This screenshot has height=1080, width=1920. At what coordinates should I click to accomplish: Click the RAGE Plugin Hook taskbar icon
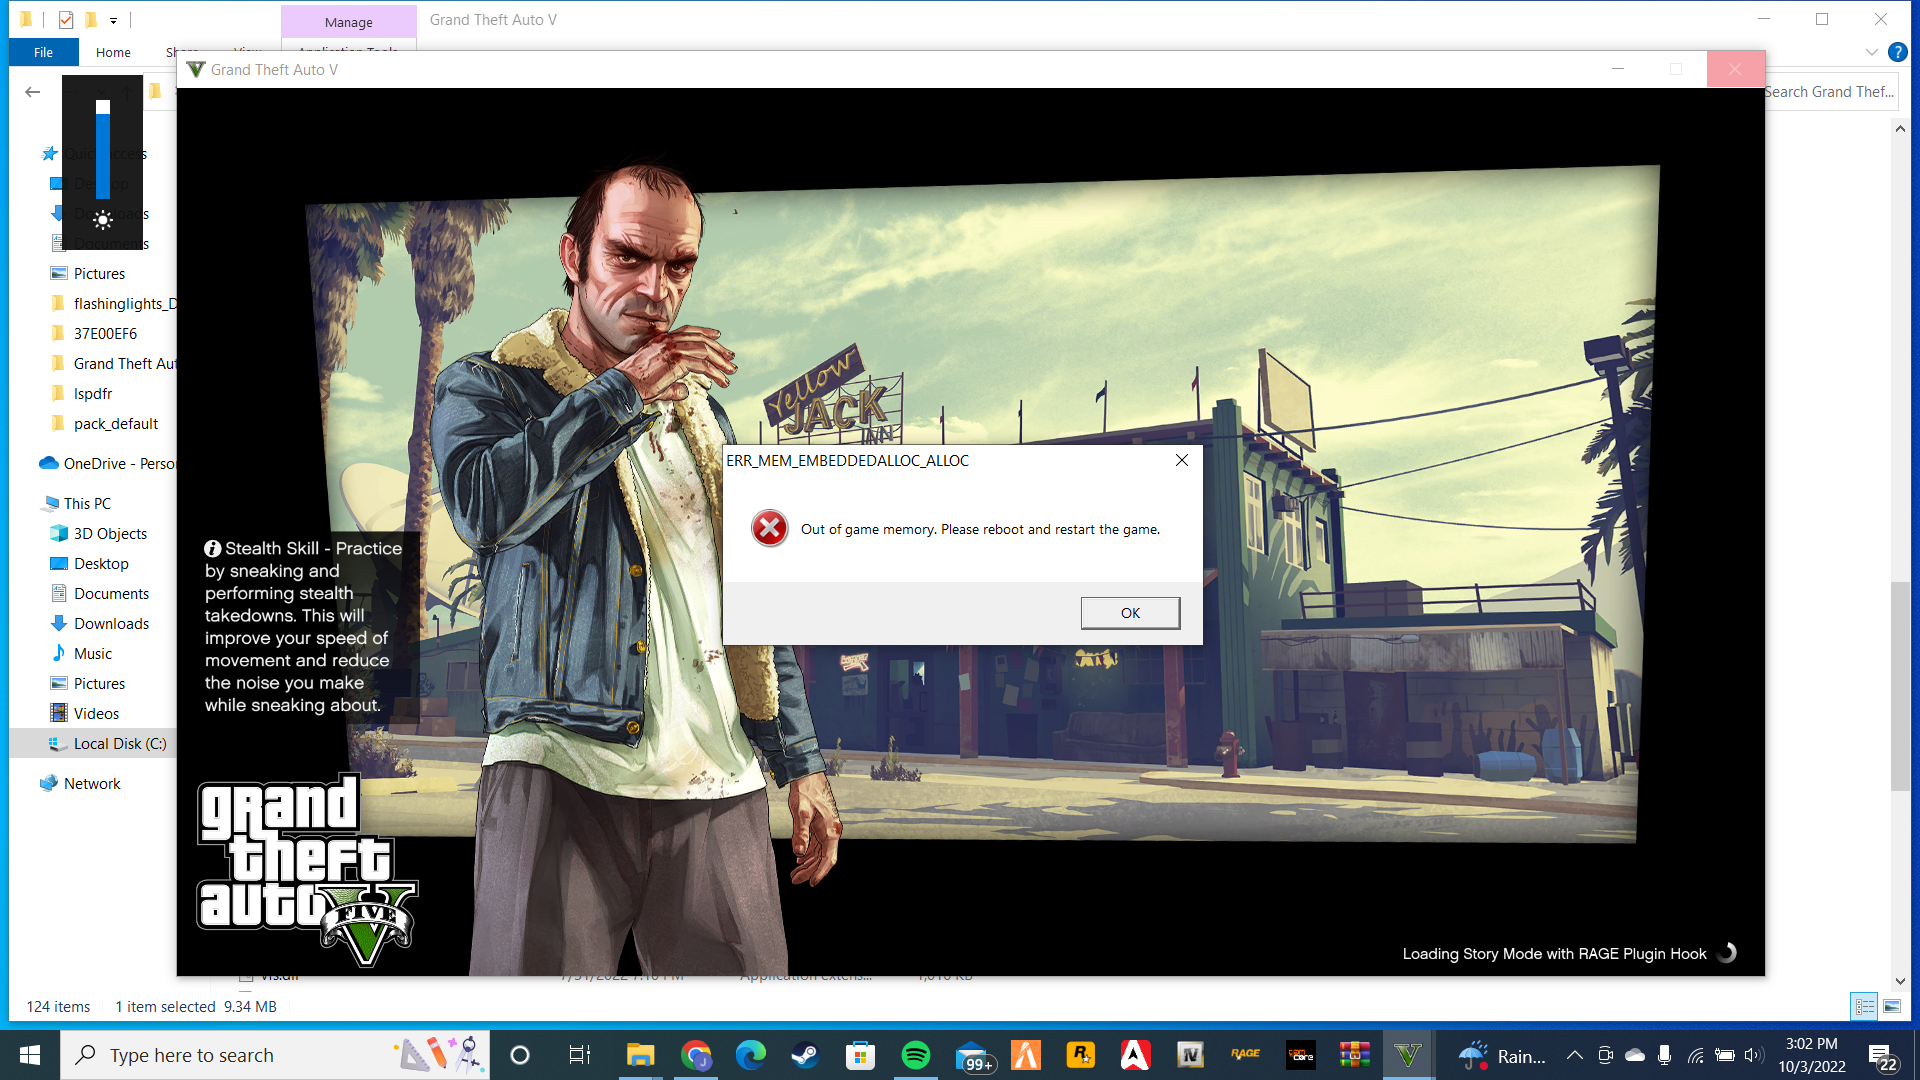(1245, 1055)
